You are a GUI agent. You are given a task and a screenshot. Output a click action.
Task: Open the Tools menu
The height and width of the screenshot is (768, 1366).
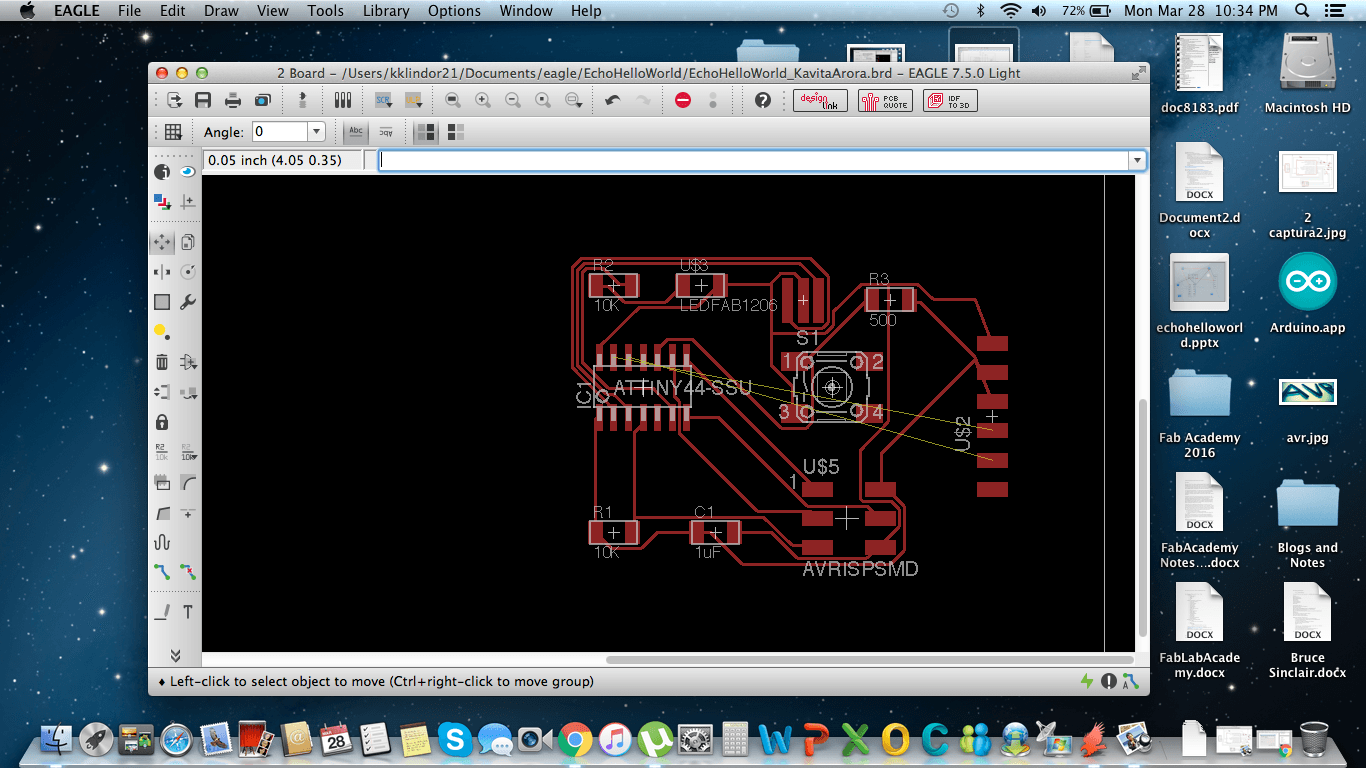325,11
